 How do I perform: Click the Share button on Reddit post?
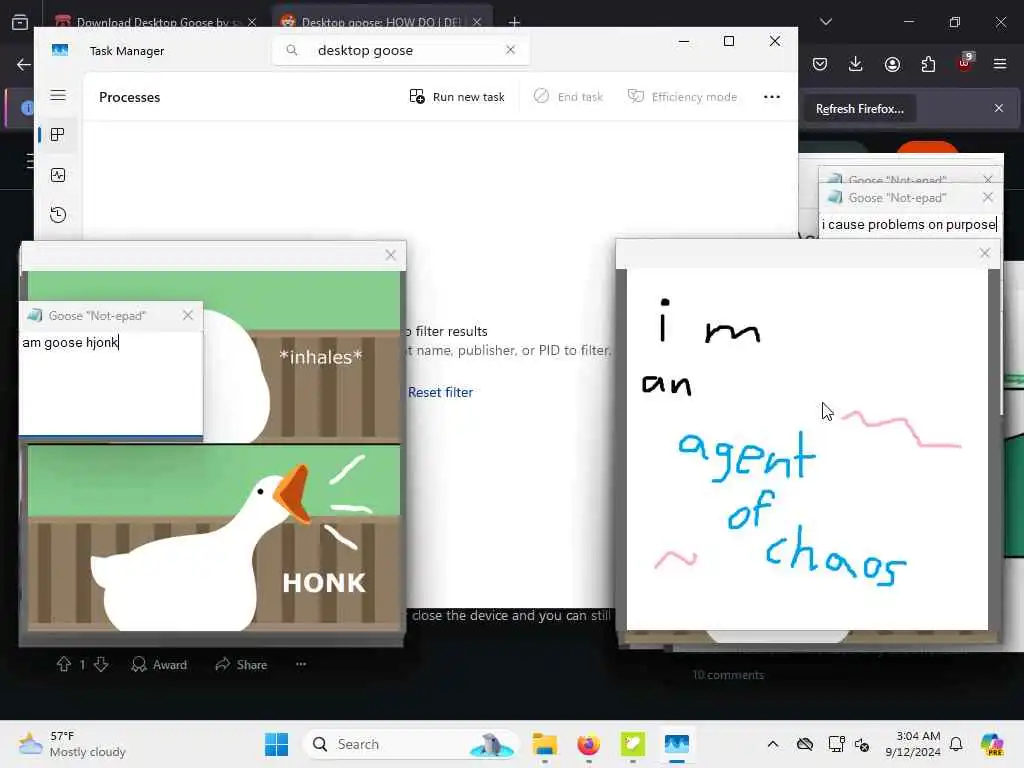pyautogui.click(x=241, y=665)
